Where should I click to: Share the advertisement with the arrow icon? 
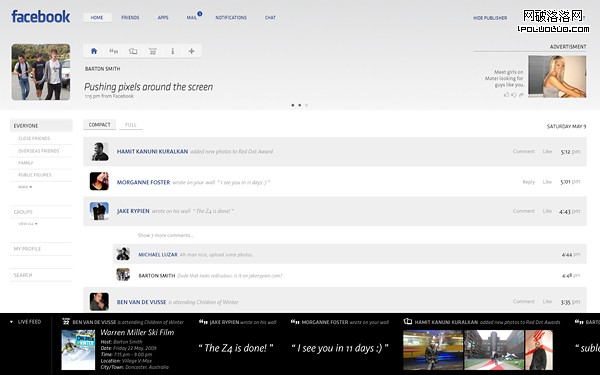(x=521, y=95)
